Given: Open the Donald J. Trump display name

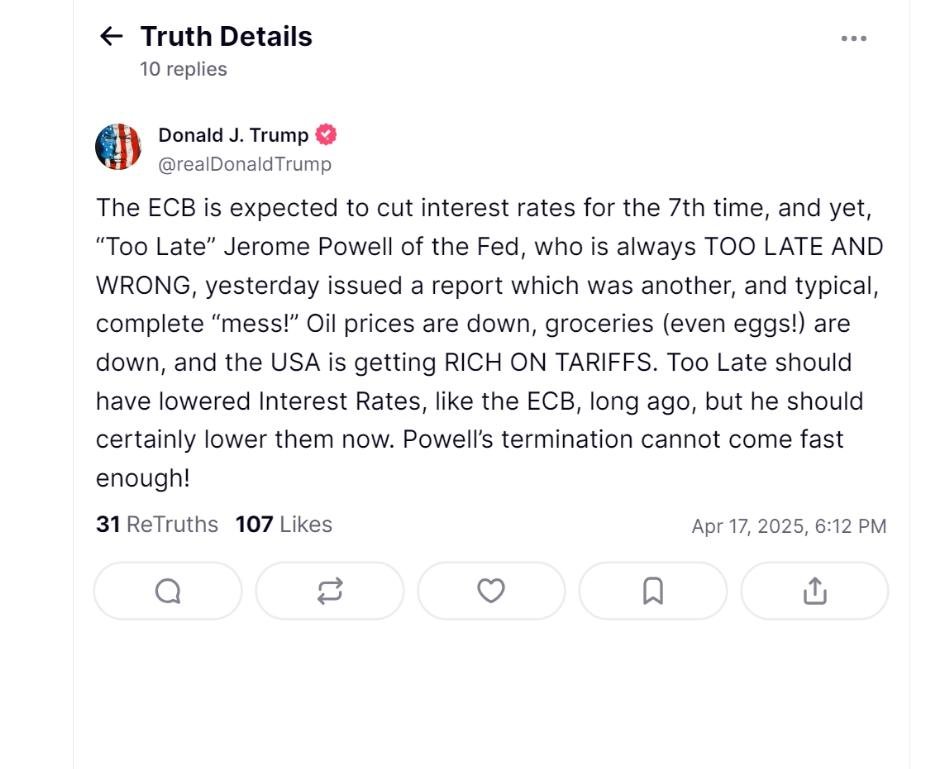Looking at the screenshot, I should pos(233,135).
